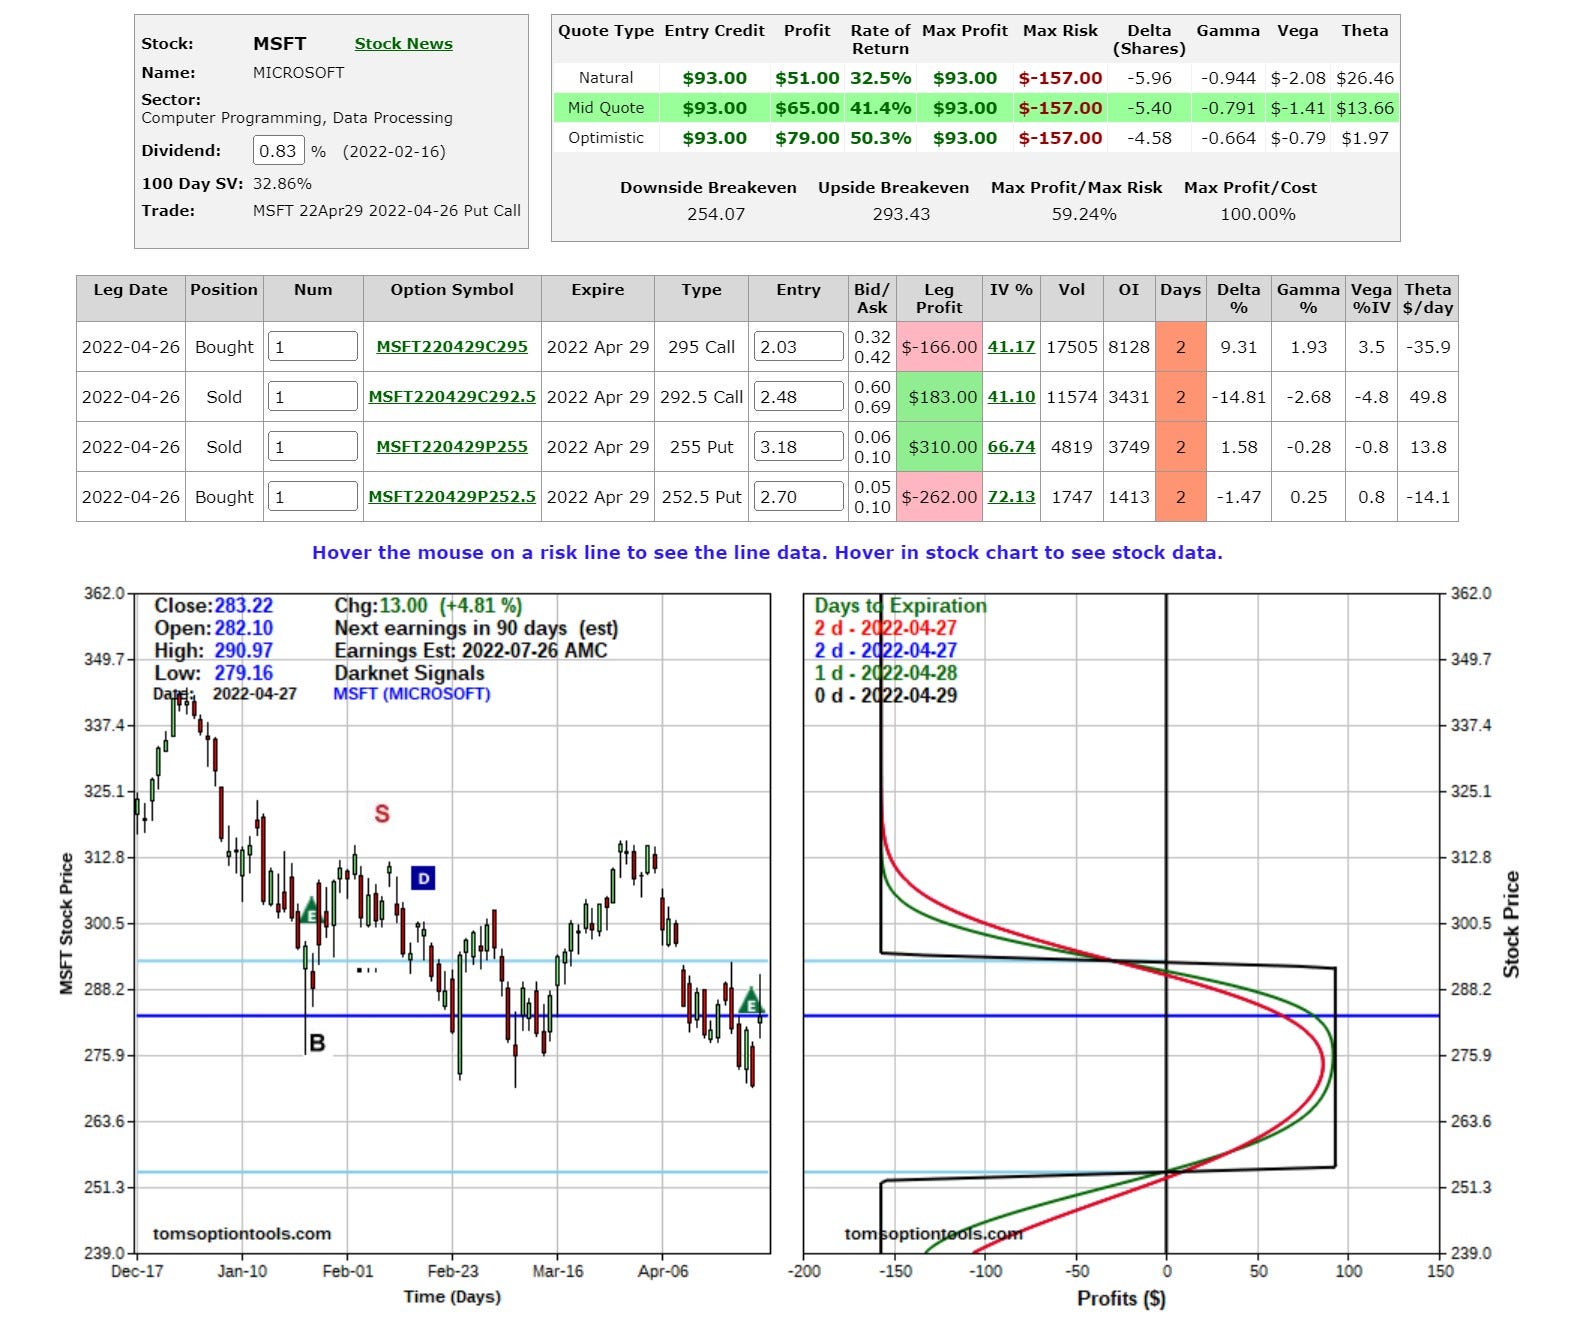Click the Earnings Est: 2022-07-26 AMC text
Viewport: 1590px width, 1332px height.
click(470, 651)
